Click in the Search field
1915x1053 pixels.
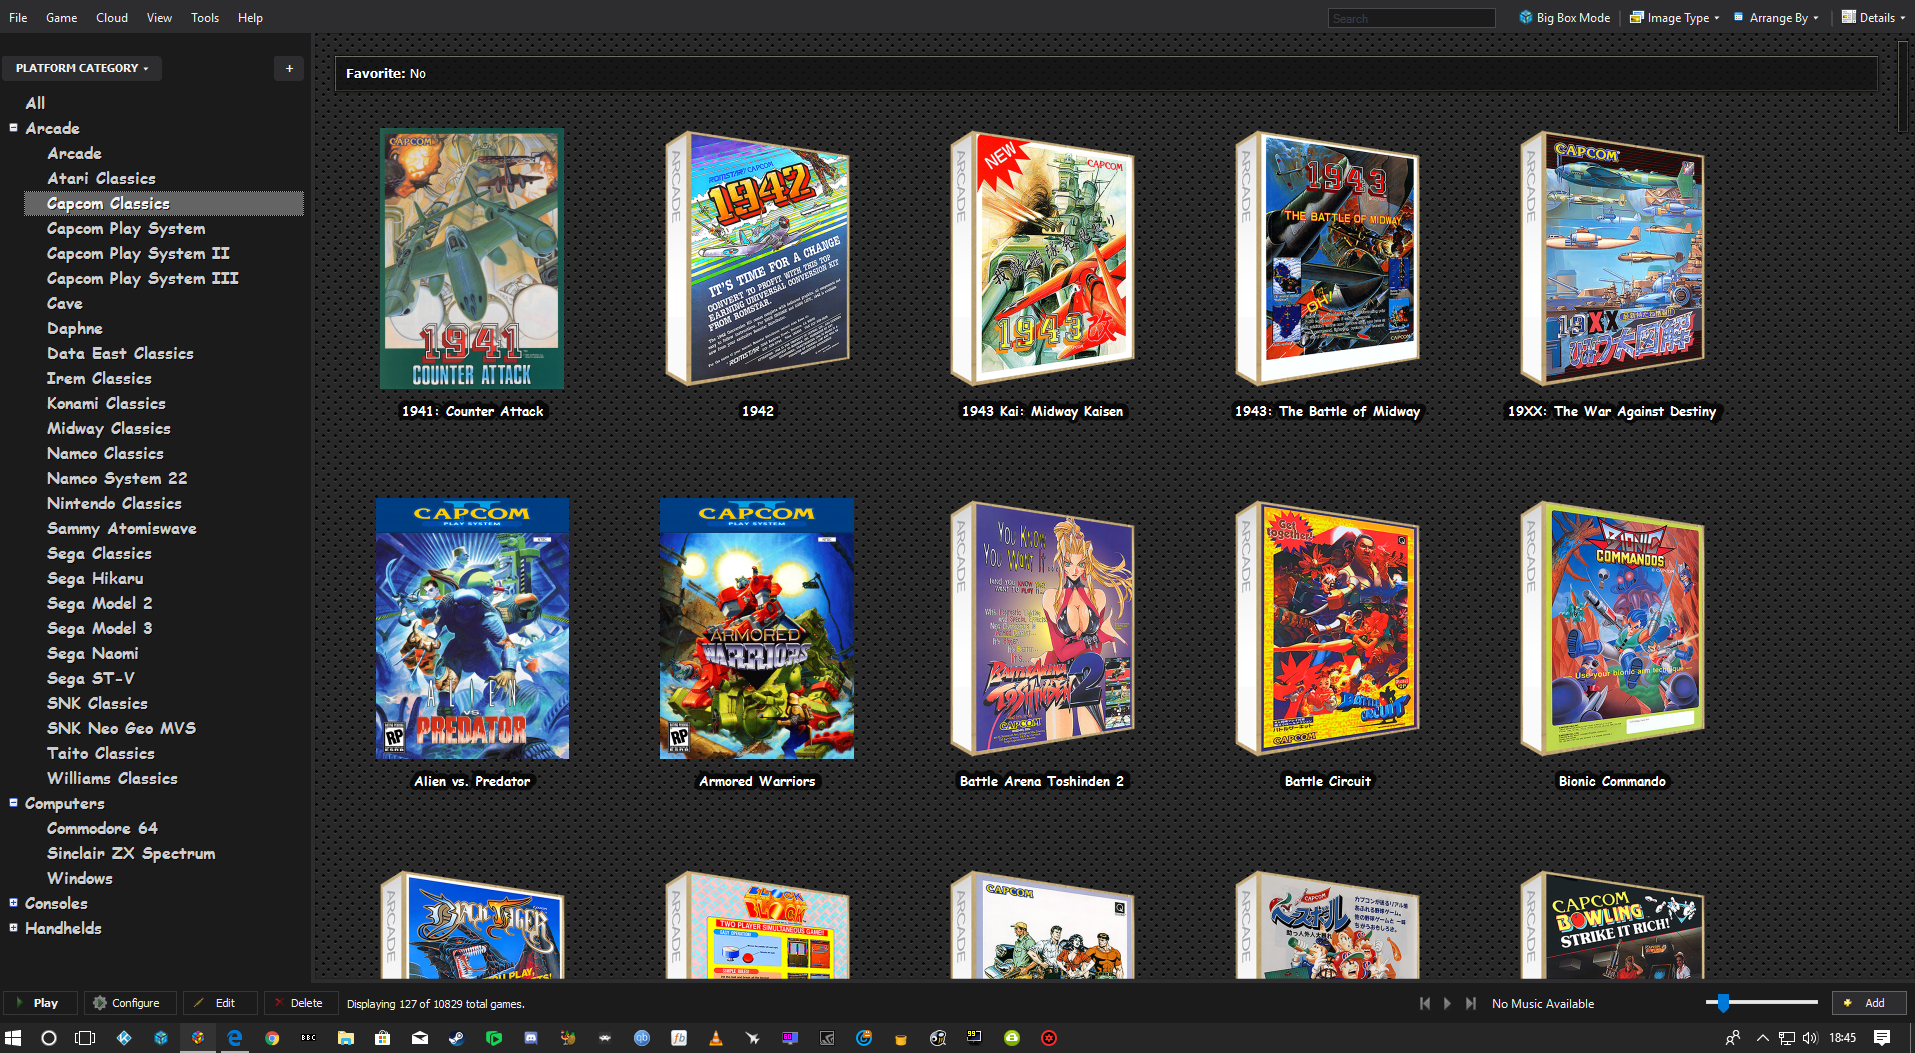[1411, 18]
